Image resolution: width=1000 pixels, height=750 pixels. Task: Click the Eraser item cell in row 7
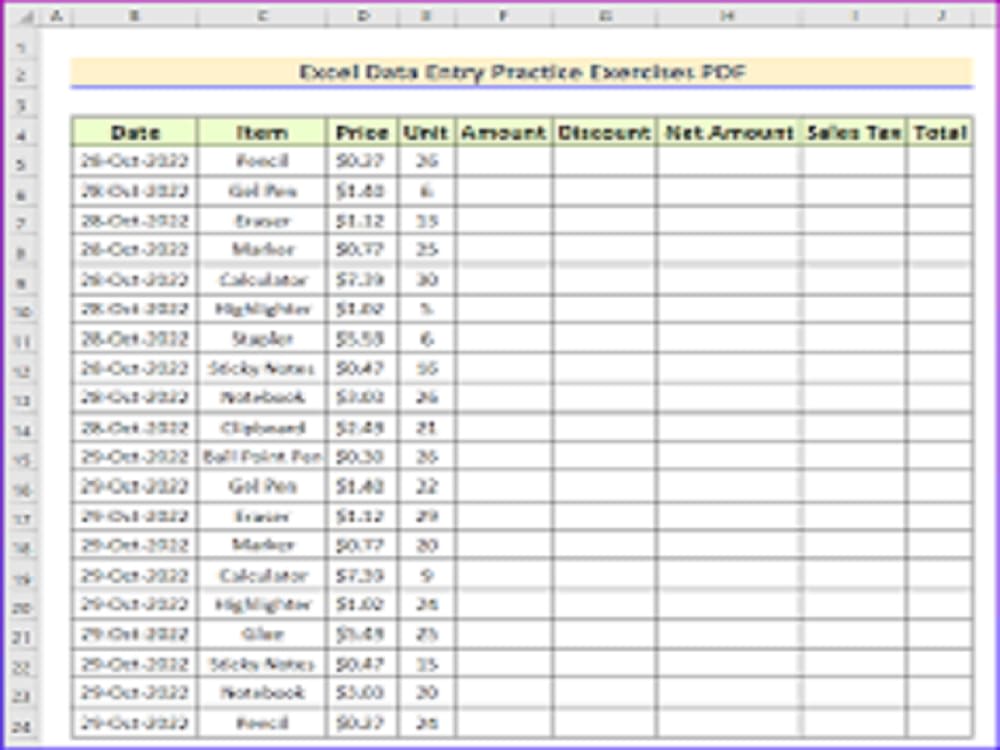click(262, 221)
